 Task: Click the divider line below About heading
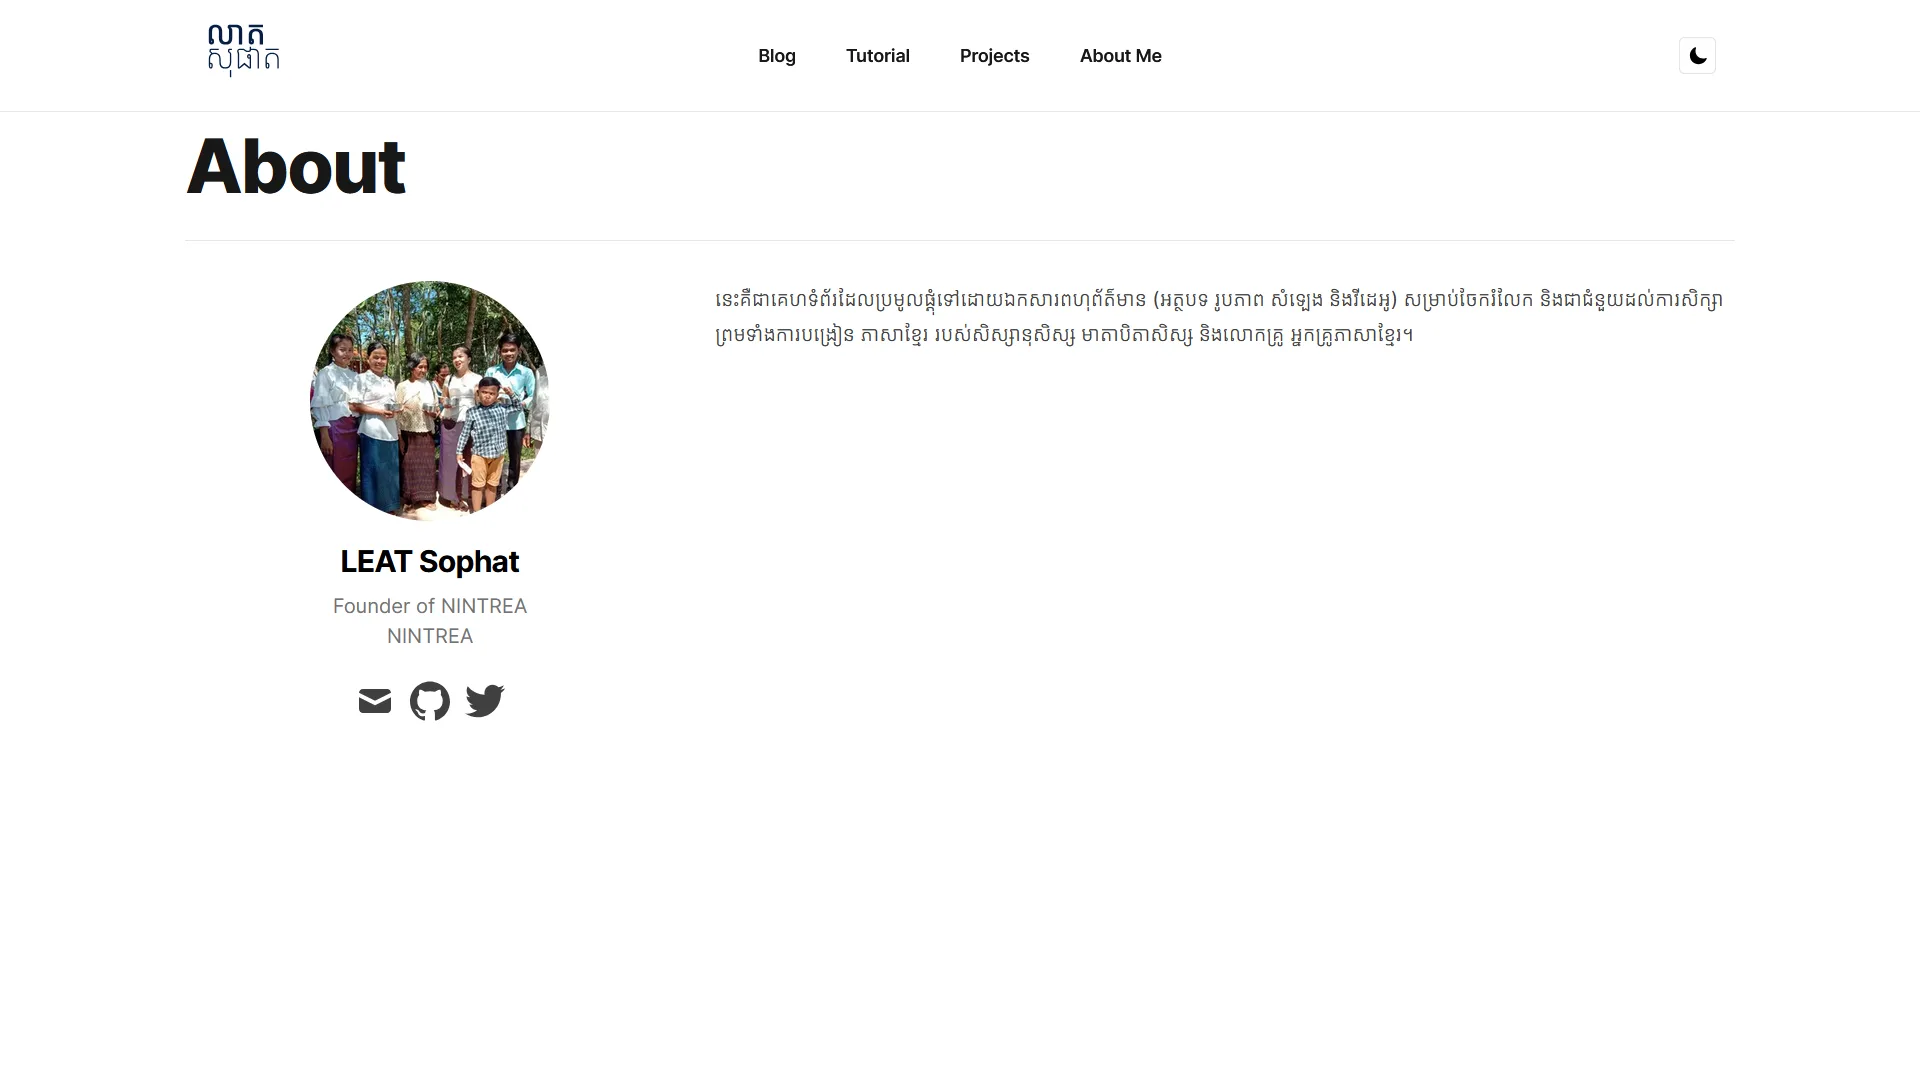[960, 240]
